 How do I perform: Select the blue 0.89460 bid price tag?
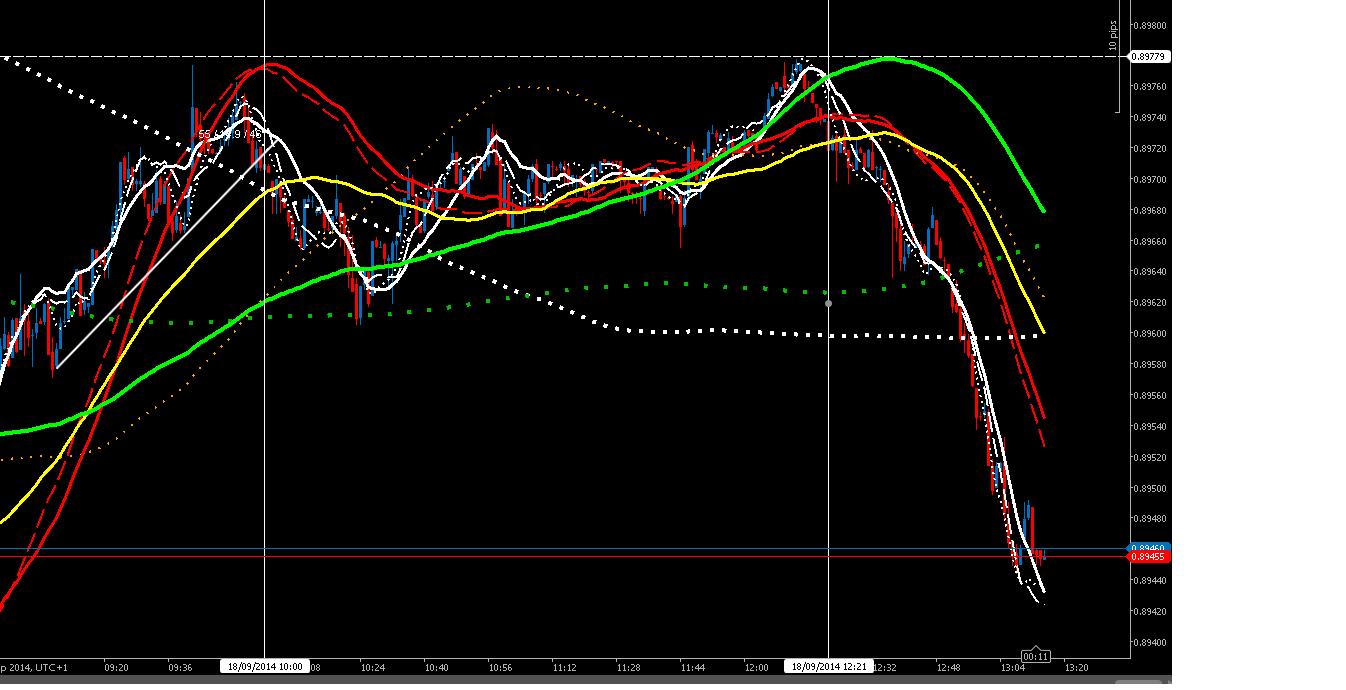(x=1146, y=547)
